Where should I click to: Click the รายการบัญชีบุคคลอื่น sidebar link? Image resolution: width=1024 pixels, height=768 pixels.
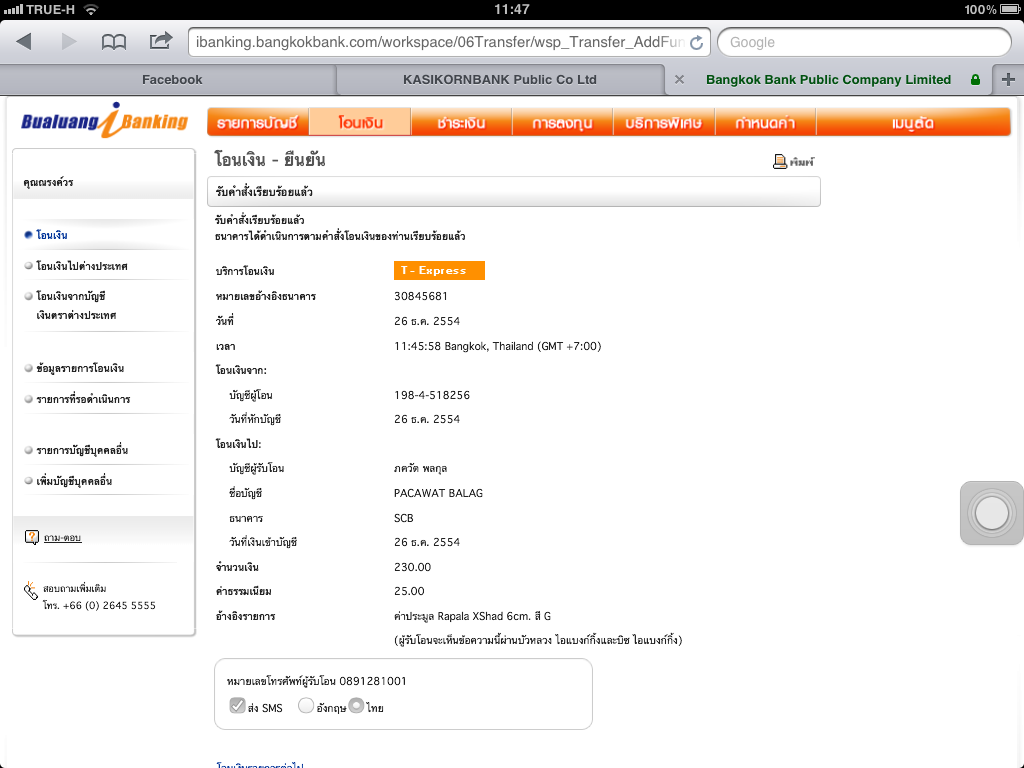click(x=82, y=450)
